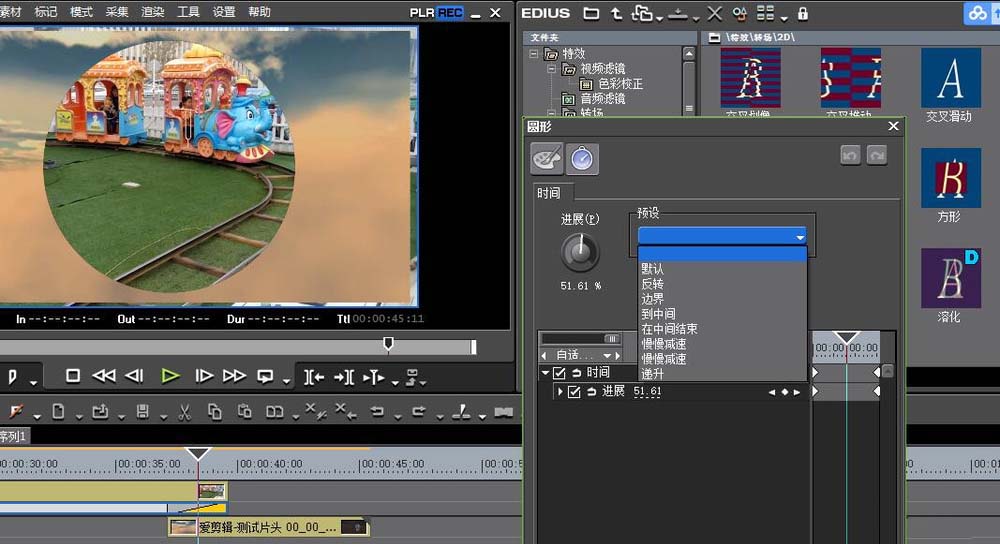Click the folder icon in EDIUS effects toolbar
This screenshot has height=544, width=1000.
[x=591, y=13]
